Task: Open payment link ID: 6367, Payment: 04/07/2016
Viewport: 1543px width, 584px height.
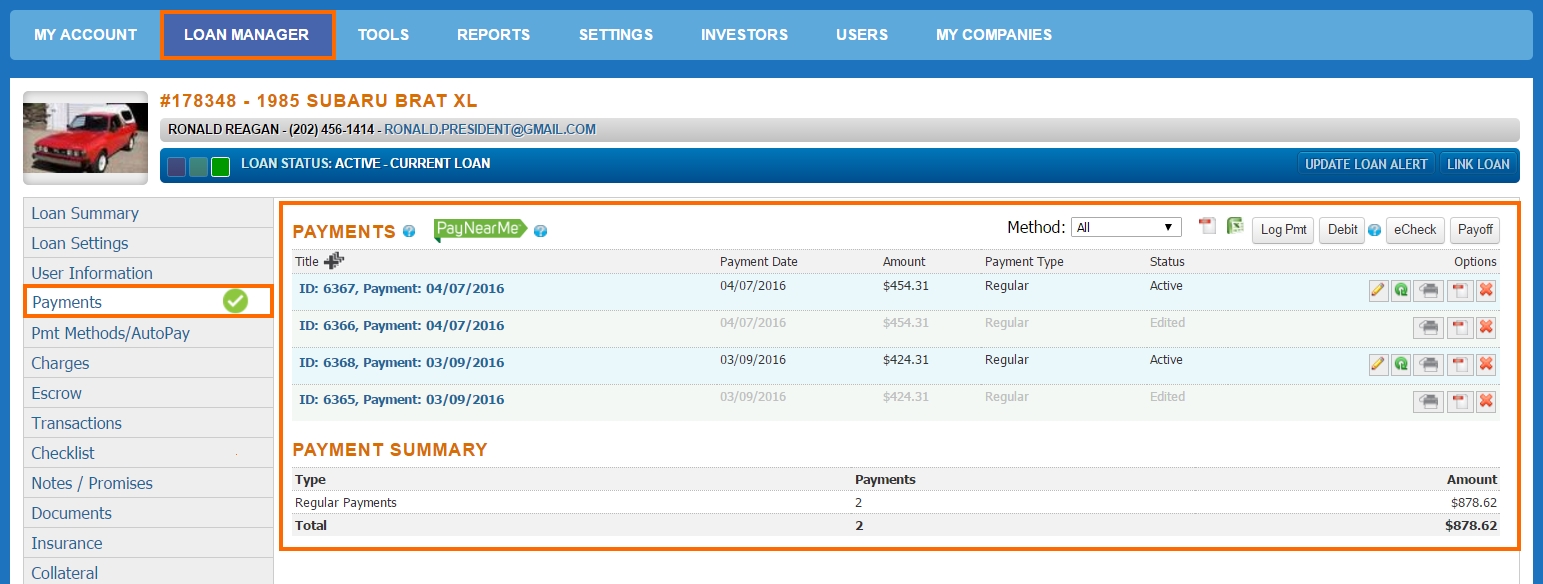Action: tap(402, 289)
